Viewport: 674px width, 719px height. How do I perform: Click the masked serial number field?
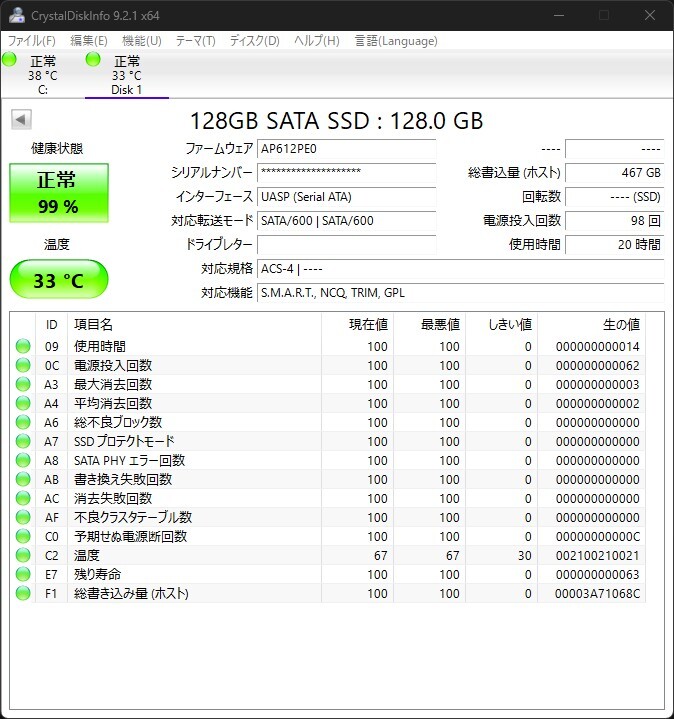347,173
